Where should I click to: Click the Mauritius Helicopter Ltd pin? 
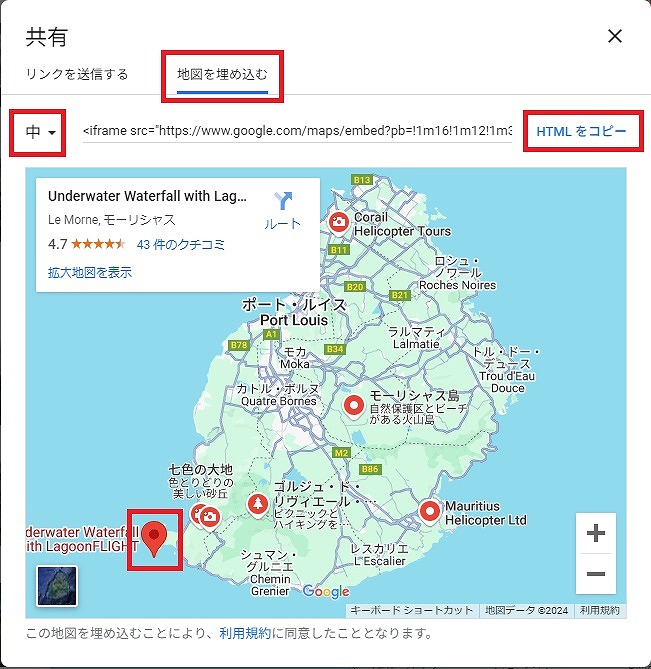(430, 512)
